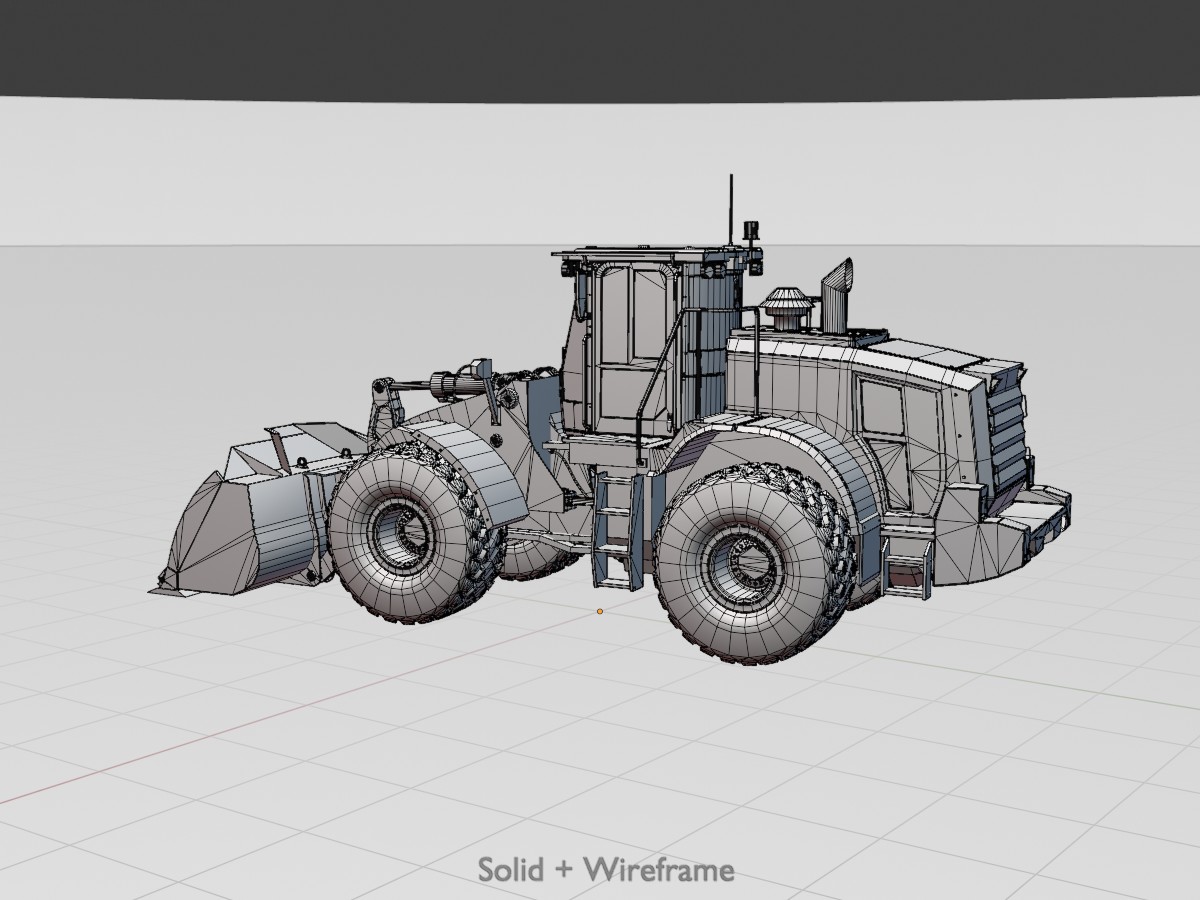Select the exhaust pipe stack
1200x900 pixels.
[835, 293]
